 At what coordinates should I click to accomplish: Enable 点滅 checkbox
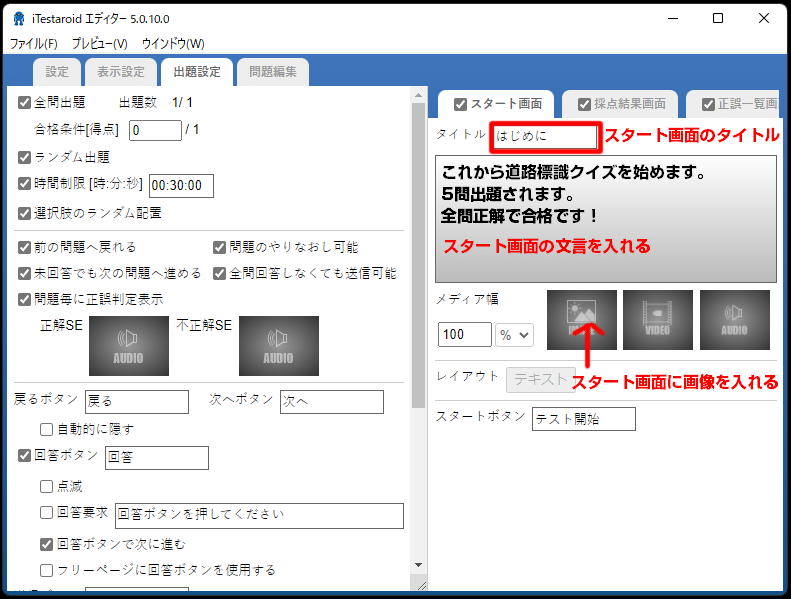[46, 486]
